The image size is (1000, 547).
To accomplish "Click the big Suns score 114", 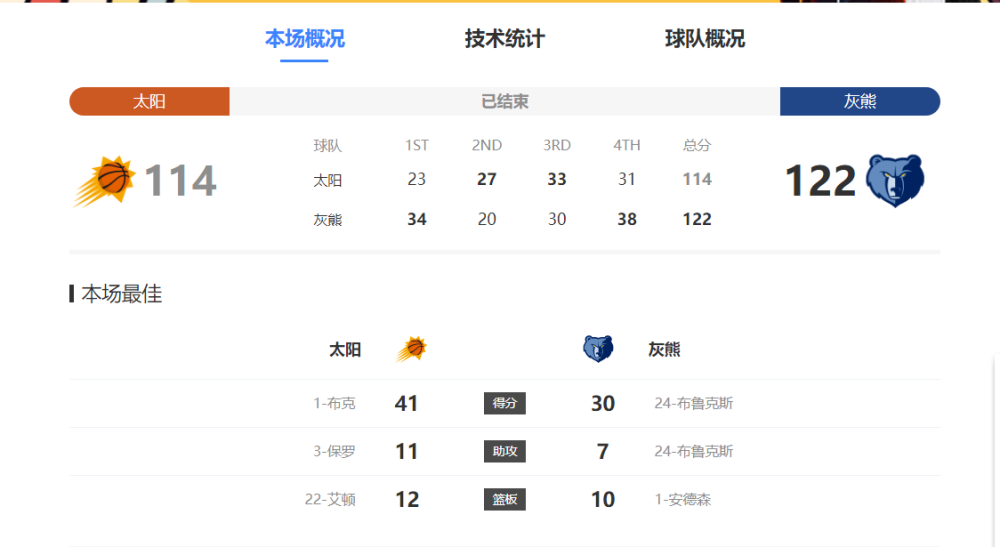I will coord(180,180).
